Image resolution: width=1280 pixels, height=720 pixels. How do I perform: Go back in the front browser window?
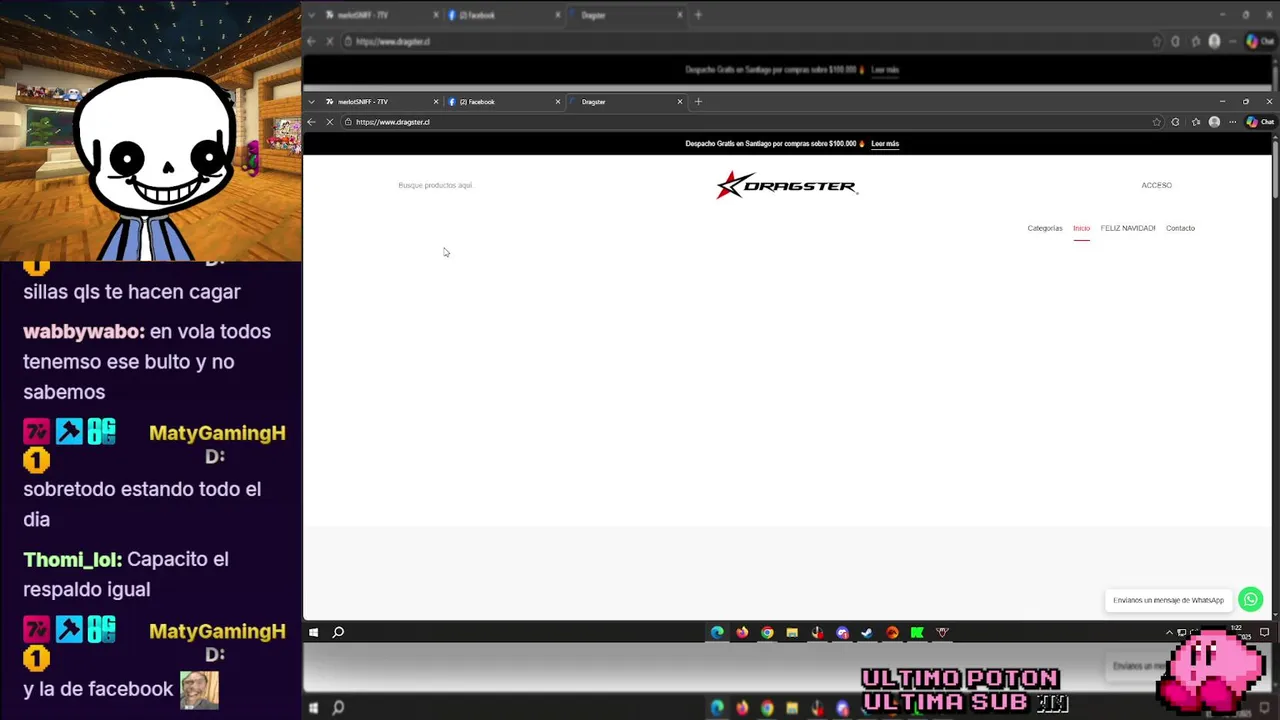point(311,122)
